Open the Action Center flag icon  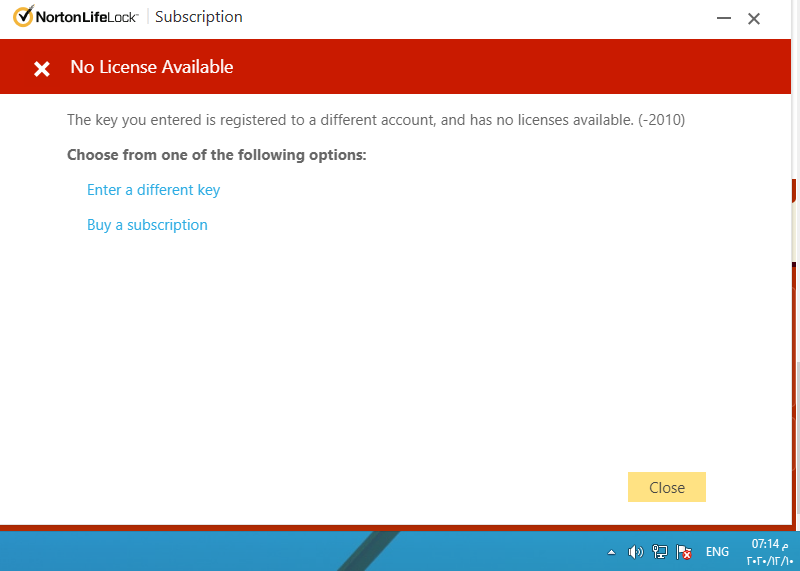pyautogui.click(x=683, y=552)
